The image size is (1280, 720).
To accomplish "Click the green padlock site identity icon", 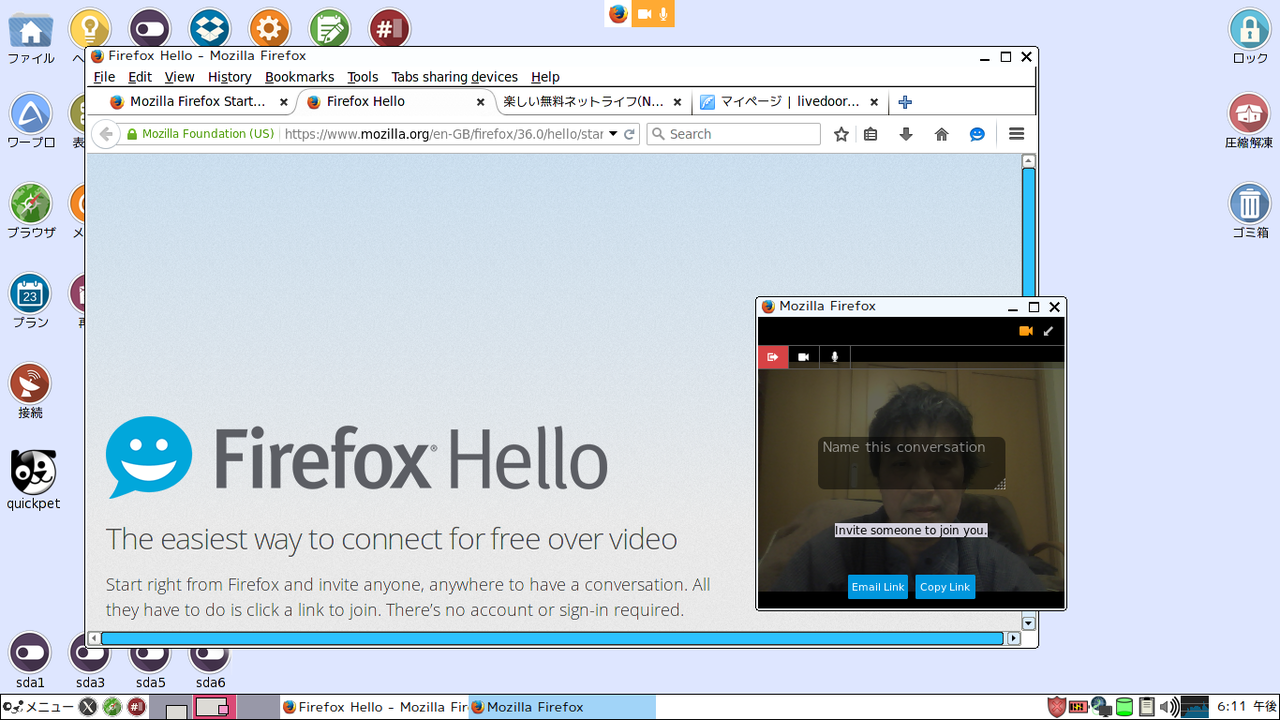I will click(x=131, y=134).
